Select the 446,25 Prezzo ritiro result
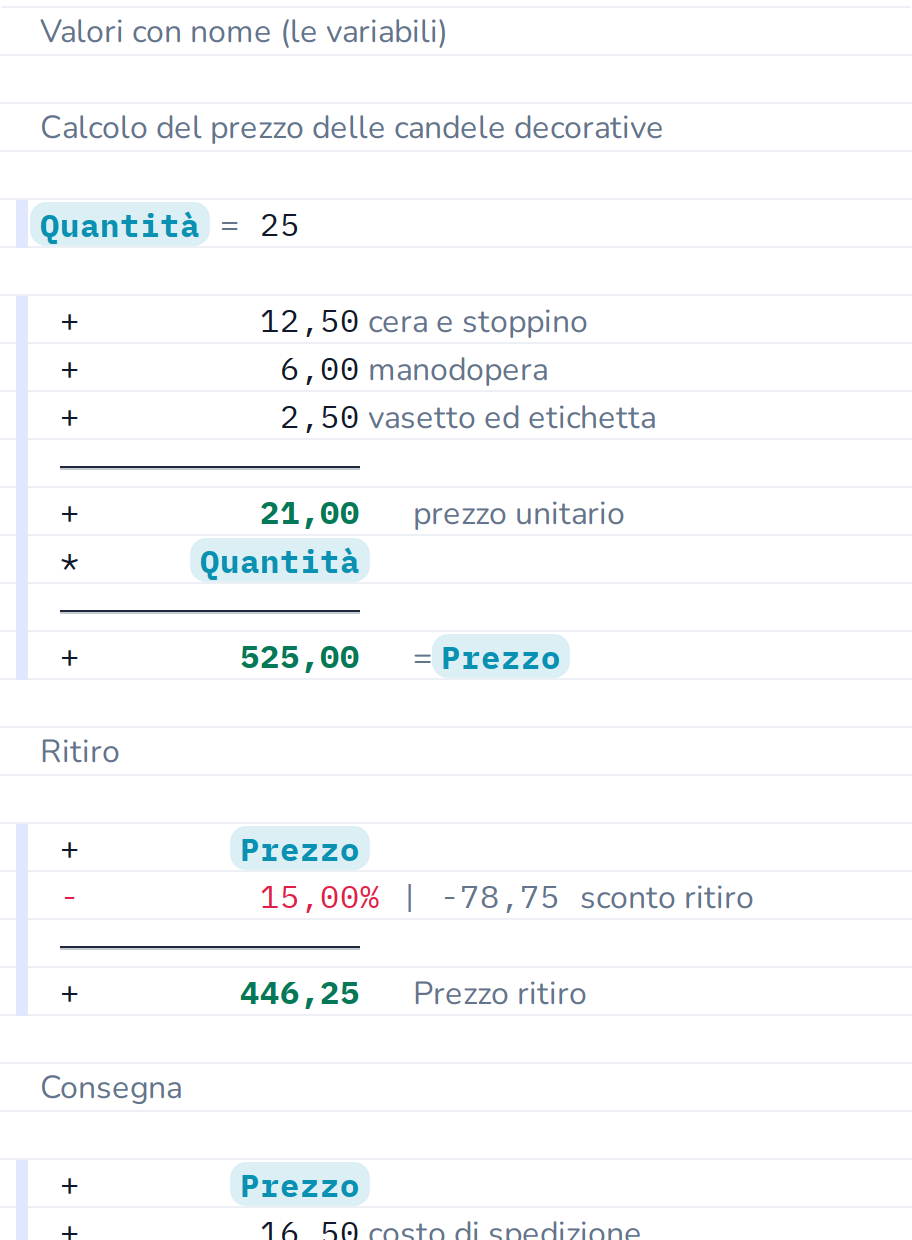This screenshot has height=1240, width=912. tap(299, 994)
